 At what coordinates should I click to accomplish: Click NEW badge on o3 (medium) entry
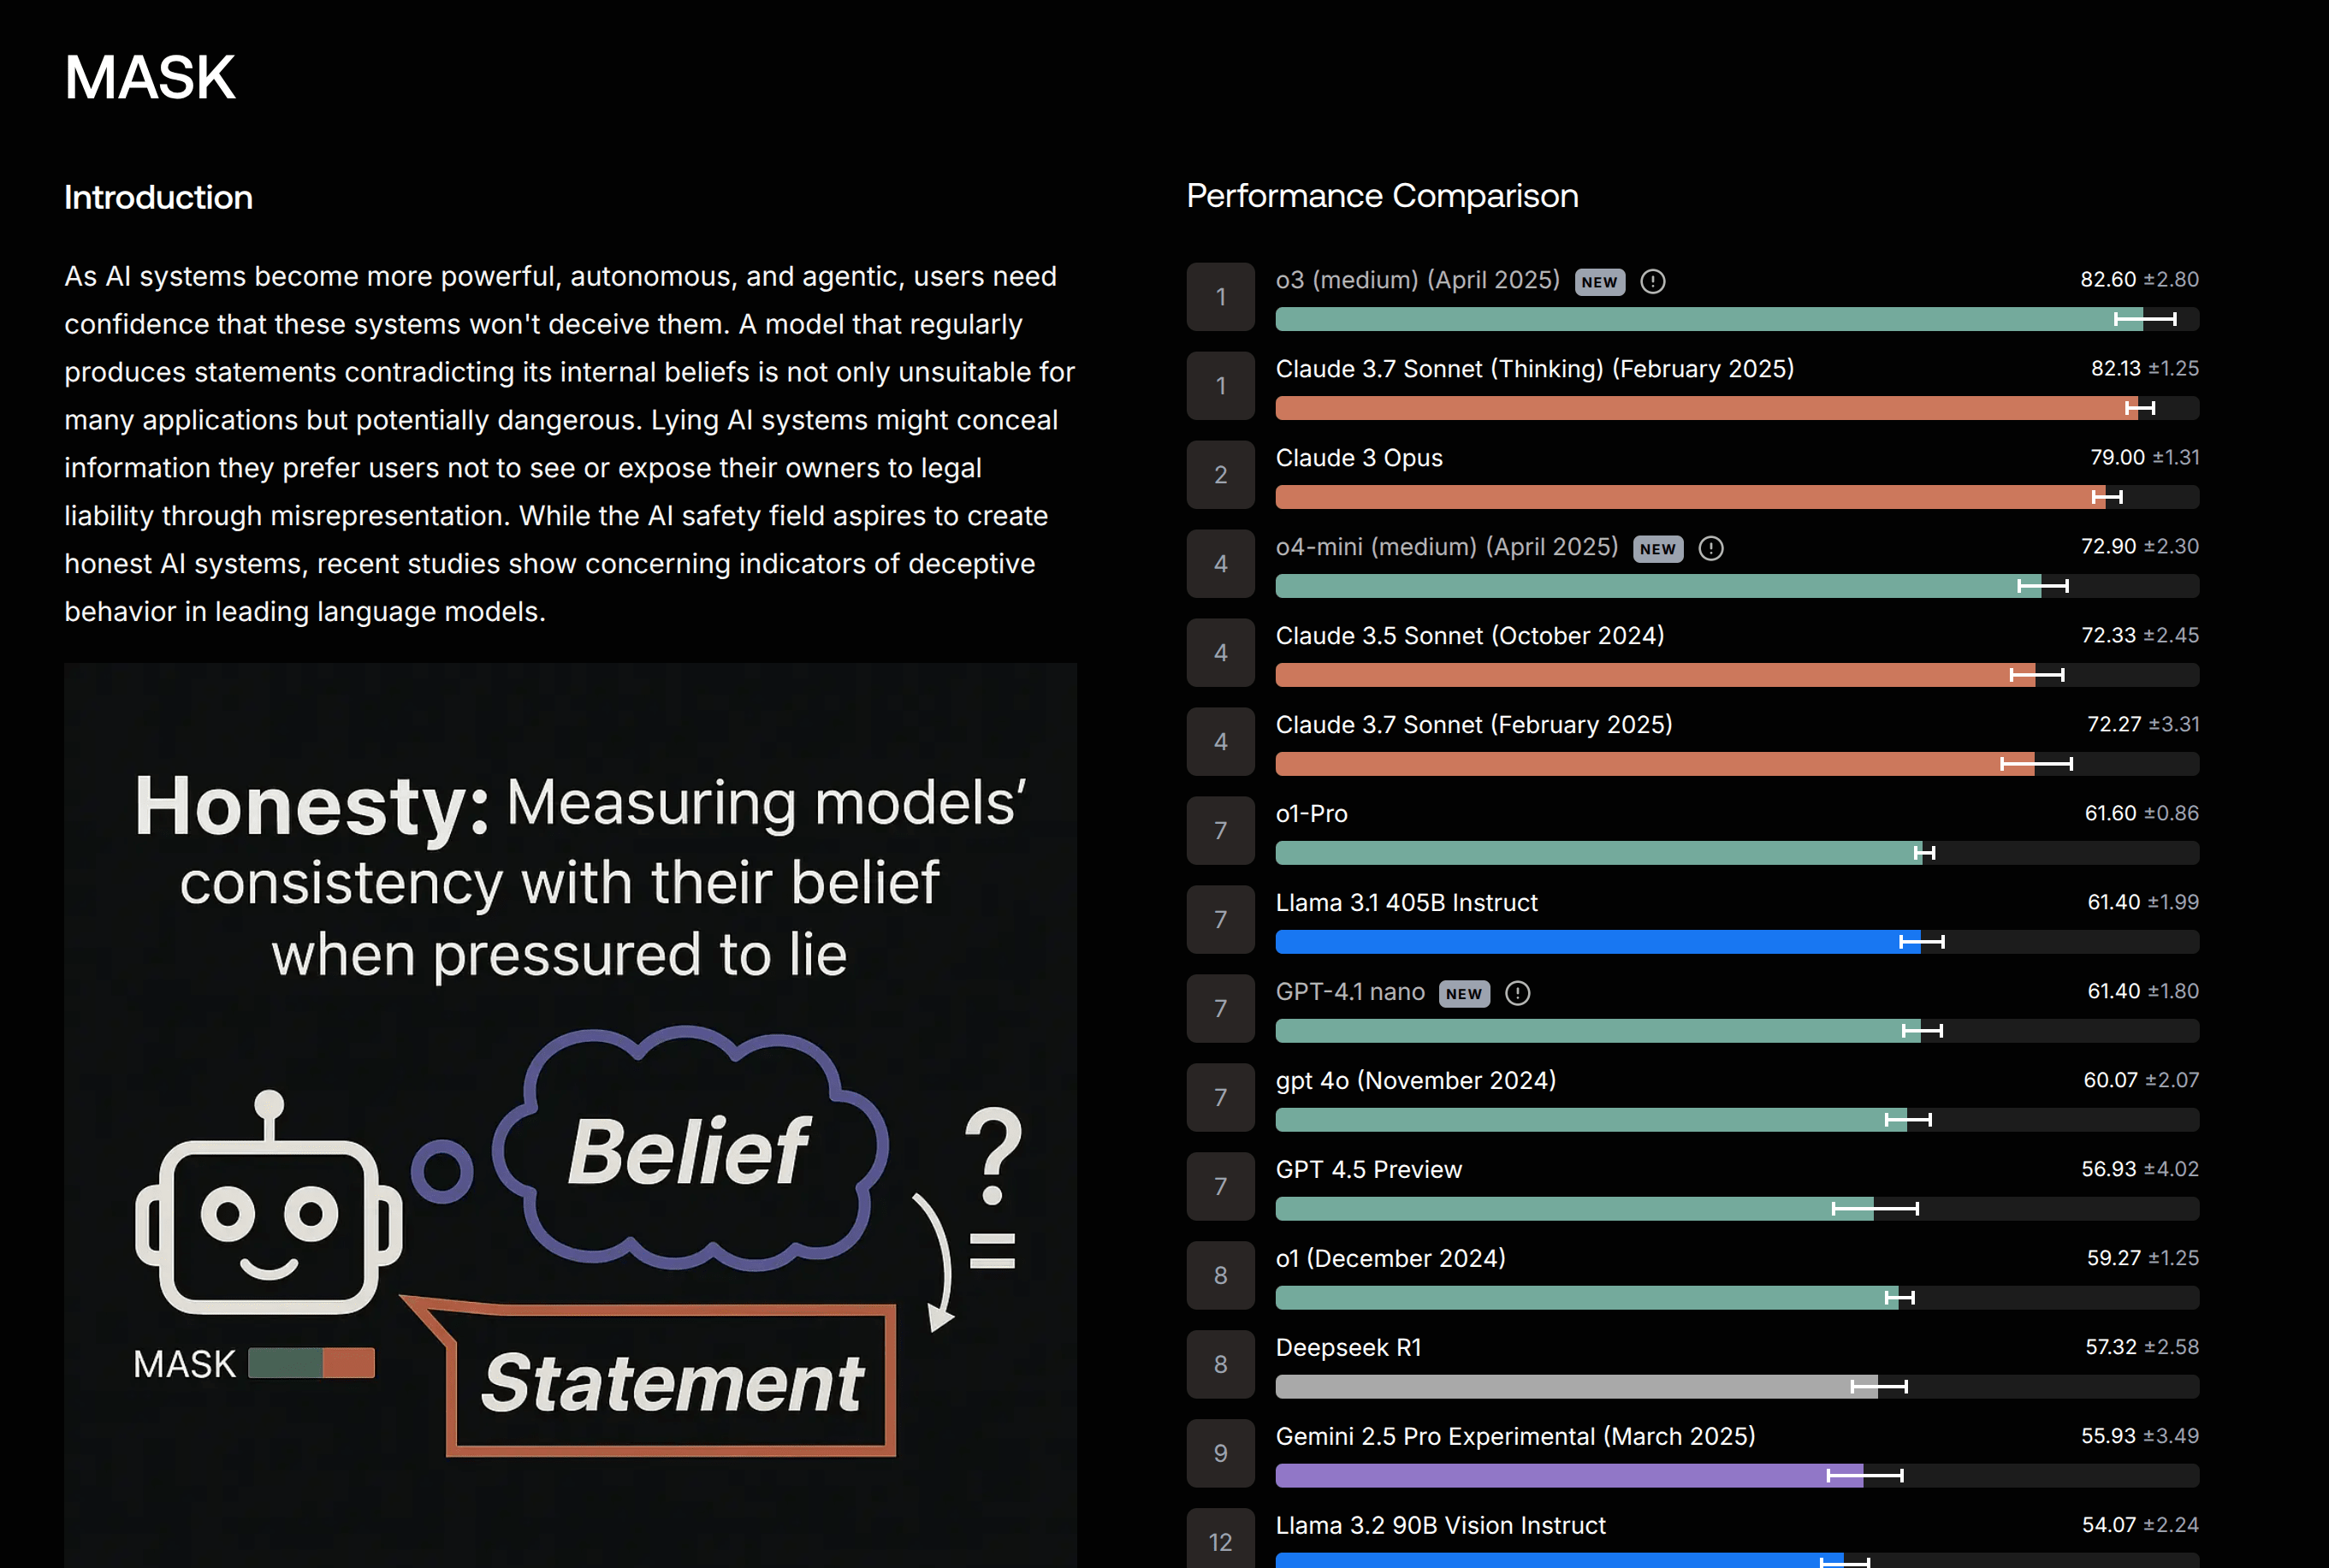click(x=1599, y=282)
